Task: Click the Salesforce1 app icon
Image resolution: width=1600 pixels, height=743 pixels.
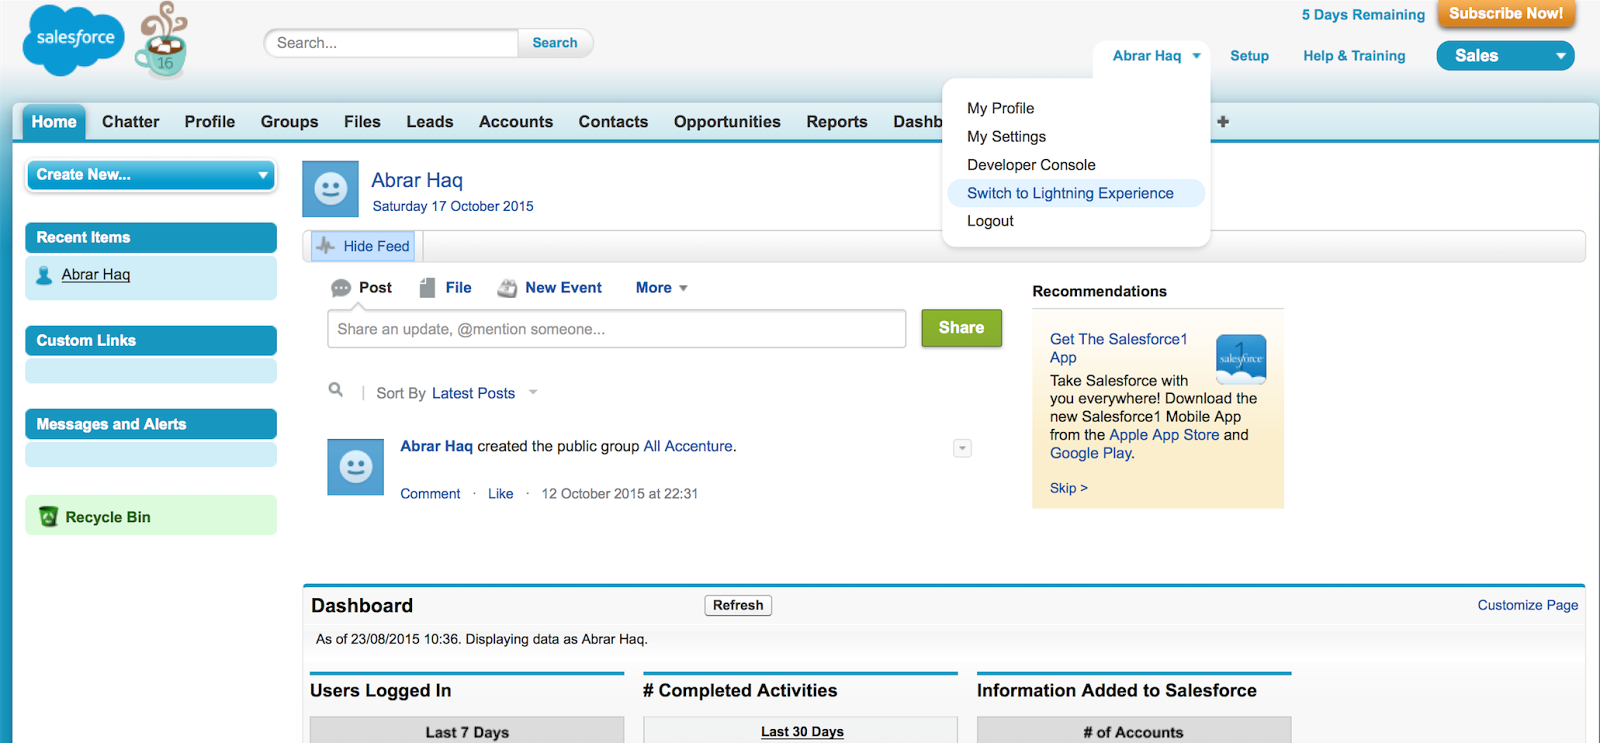Action: 1241,360
